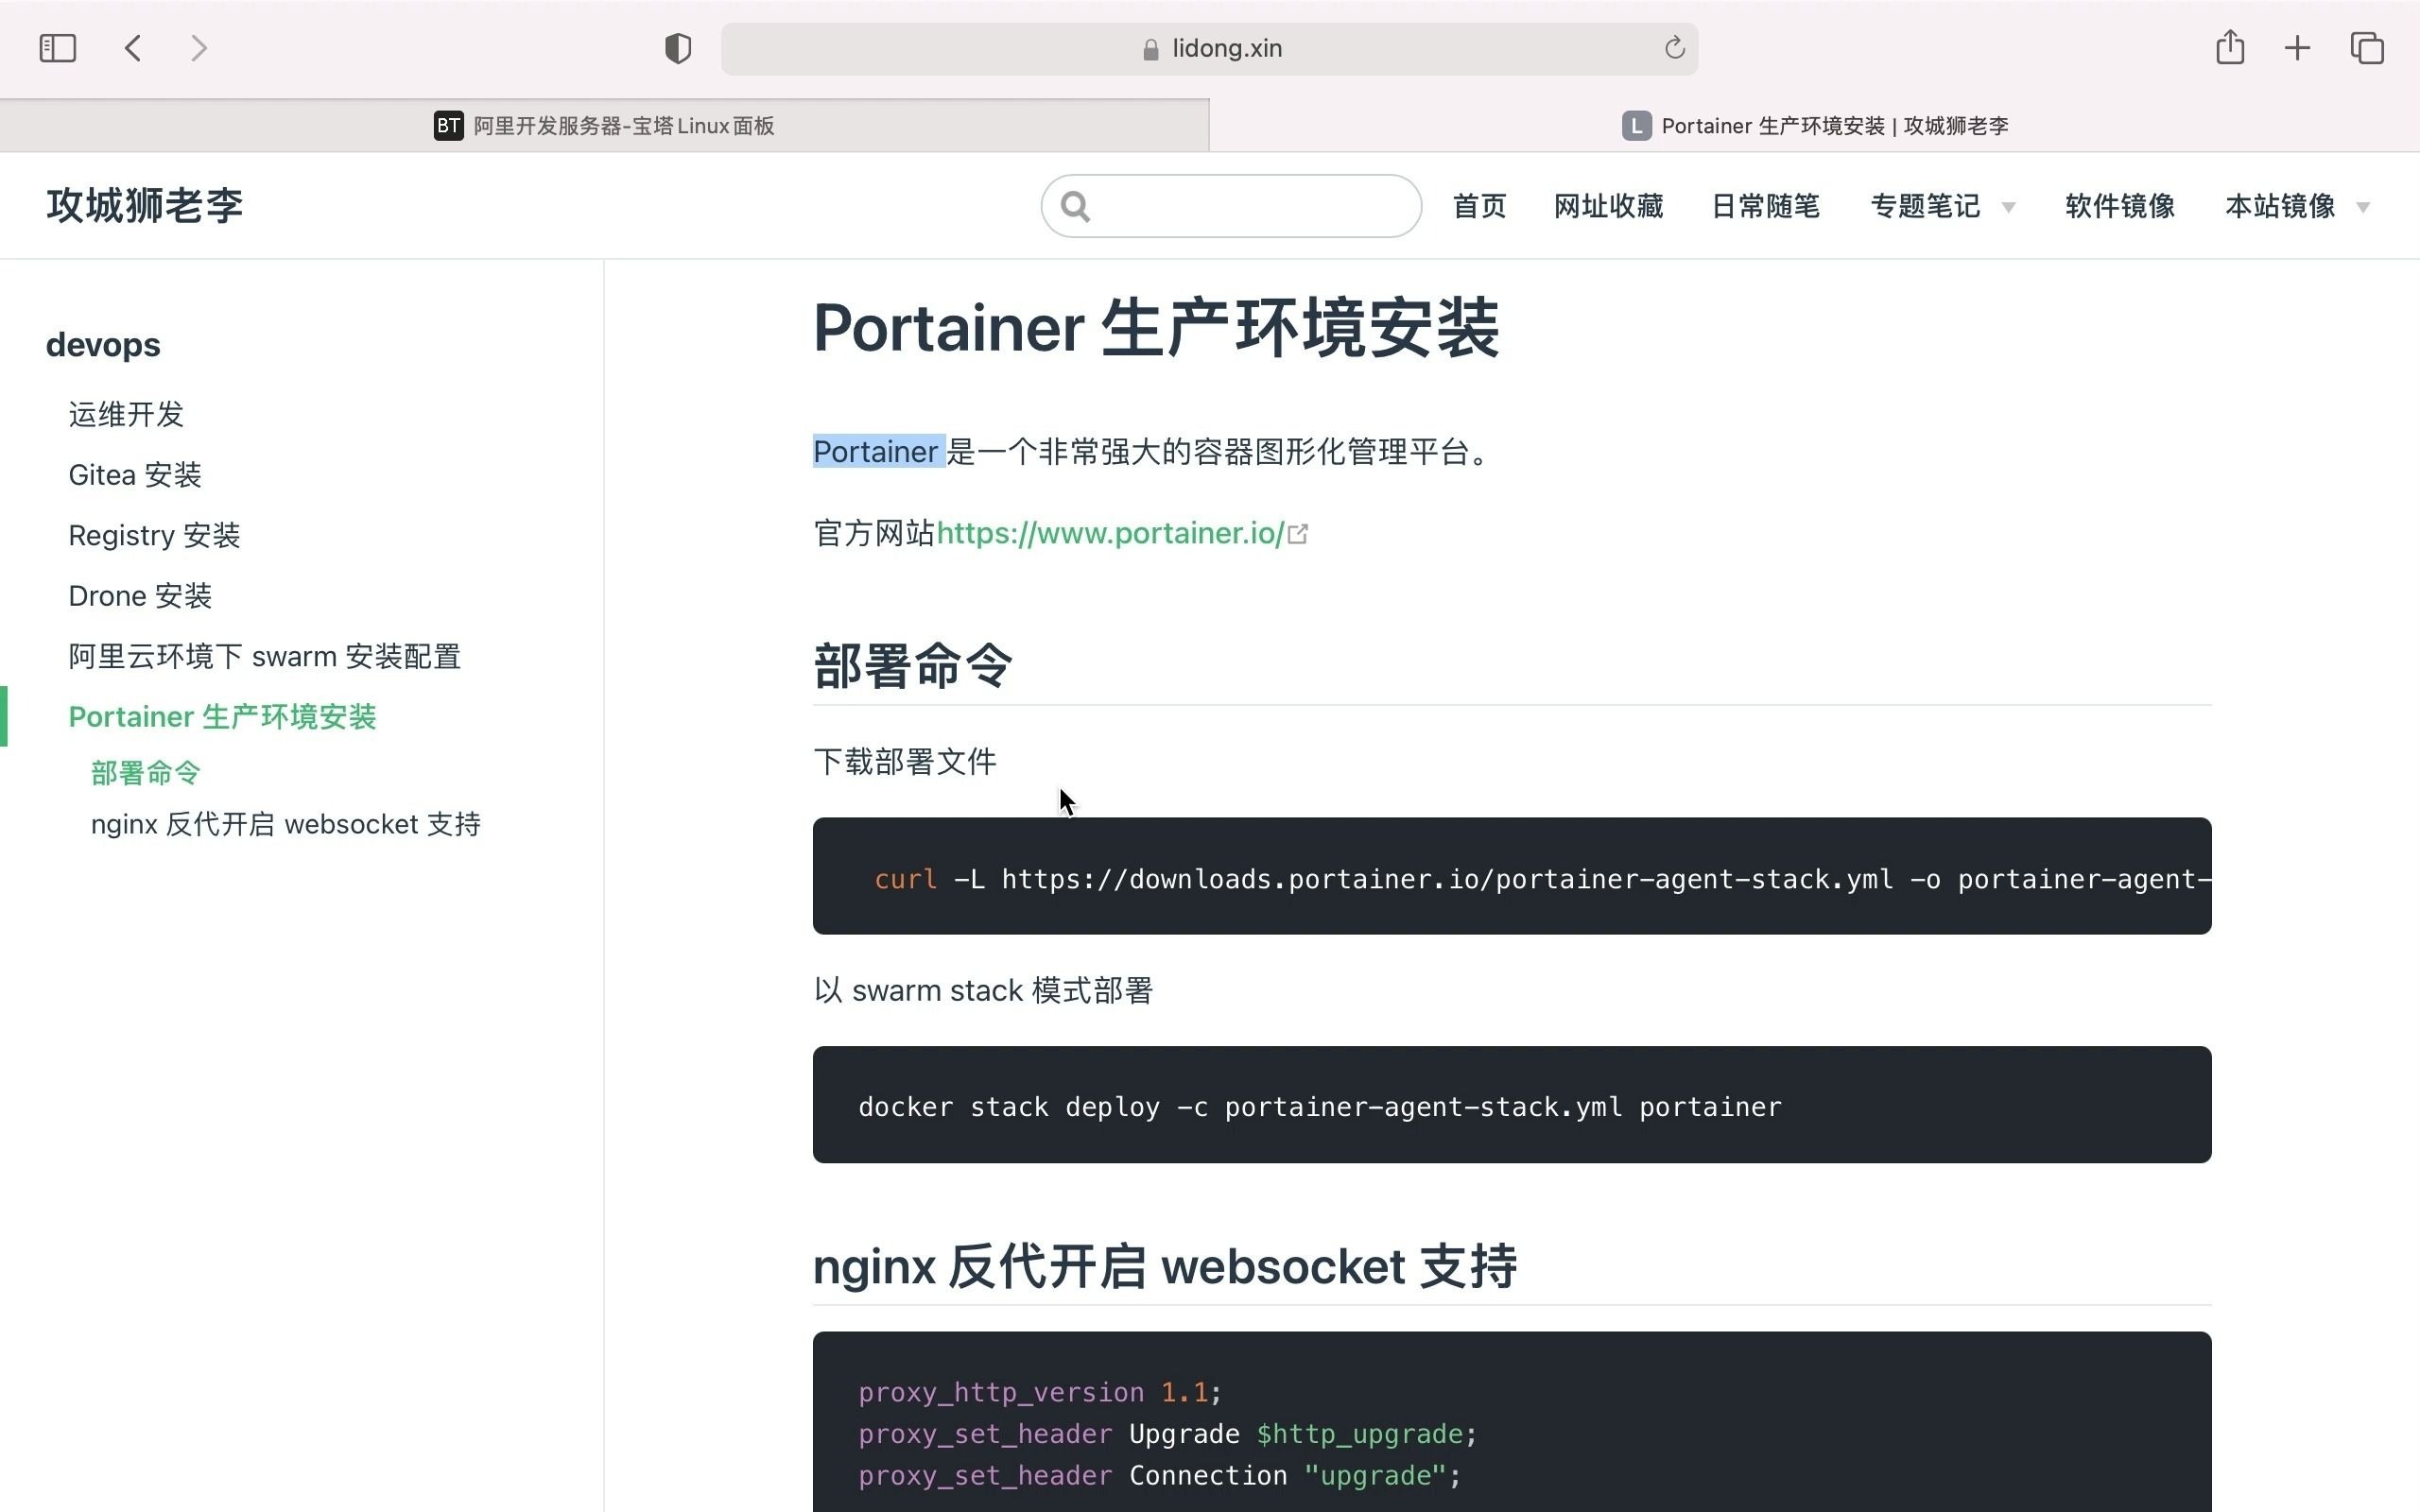
Task: Open the https://www.portainer.io/ link
Action: (1110, 533)
